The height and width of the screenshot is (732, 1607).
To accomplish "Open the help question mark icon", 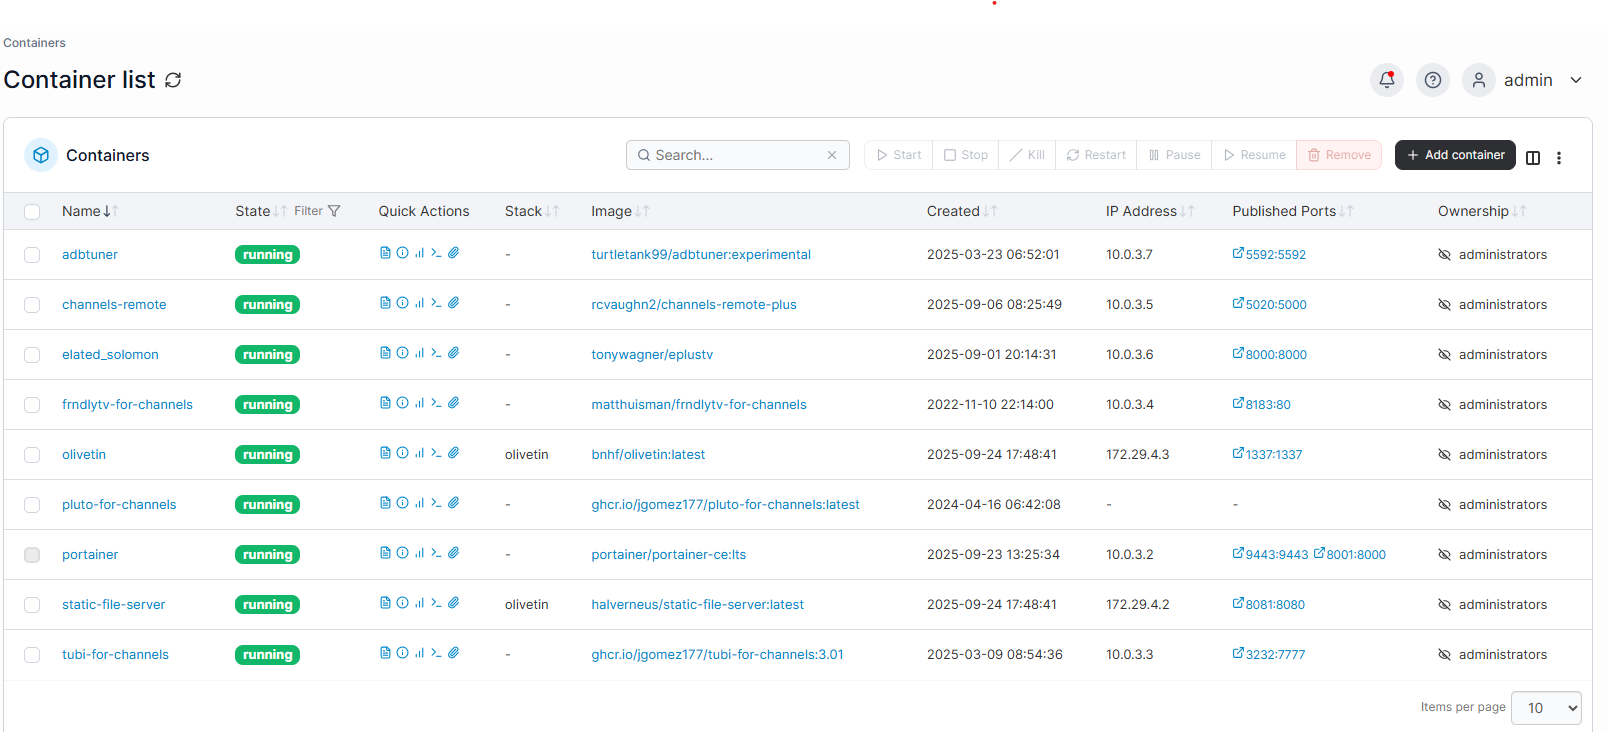I will tap(1432, 80).
